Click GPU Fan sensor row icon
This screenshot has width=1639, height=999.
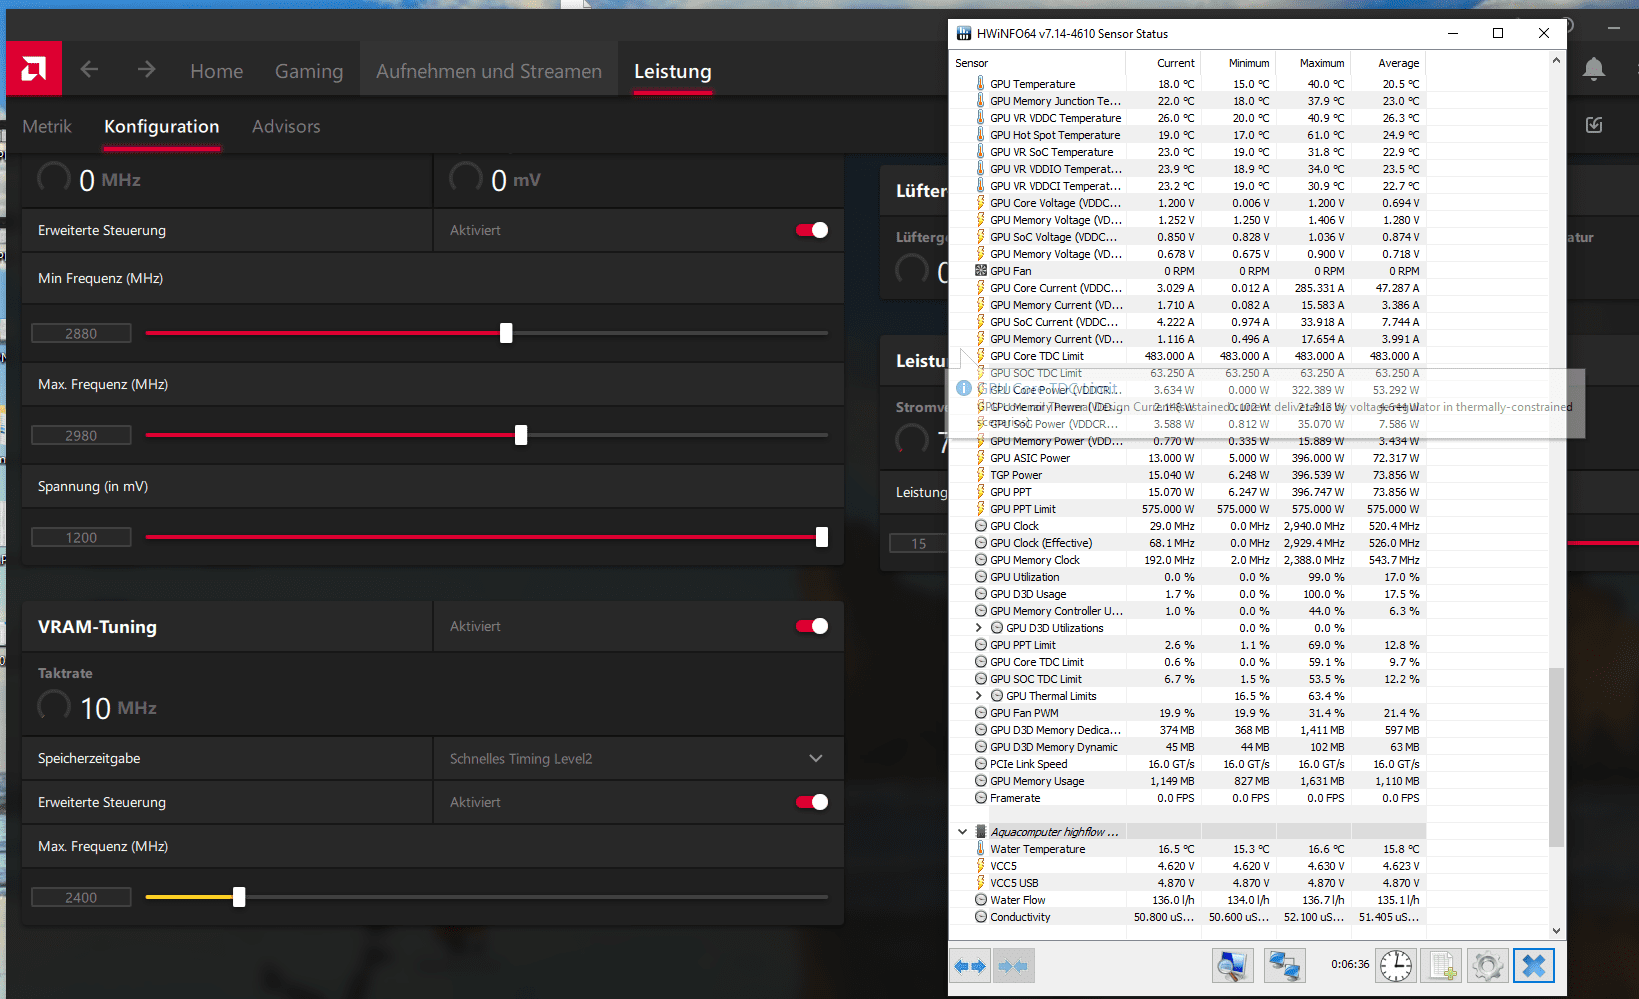point(981,271)
